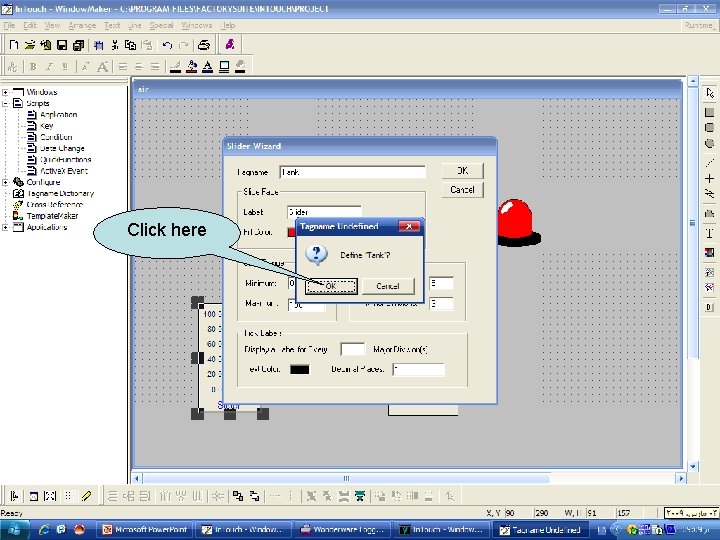Open the File menu

10,25
